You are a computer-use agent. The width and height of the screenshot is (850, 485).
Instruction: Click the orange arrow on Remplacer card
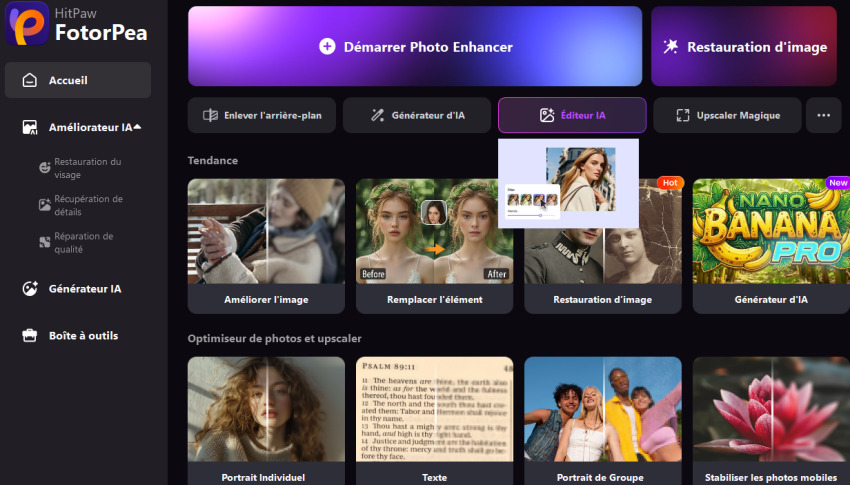point(434,249)
